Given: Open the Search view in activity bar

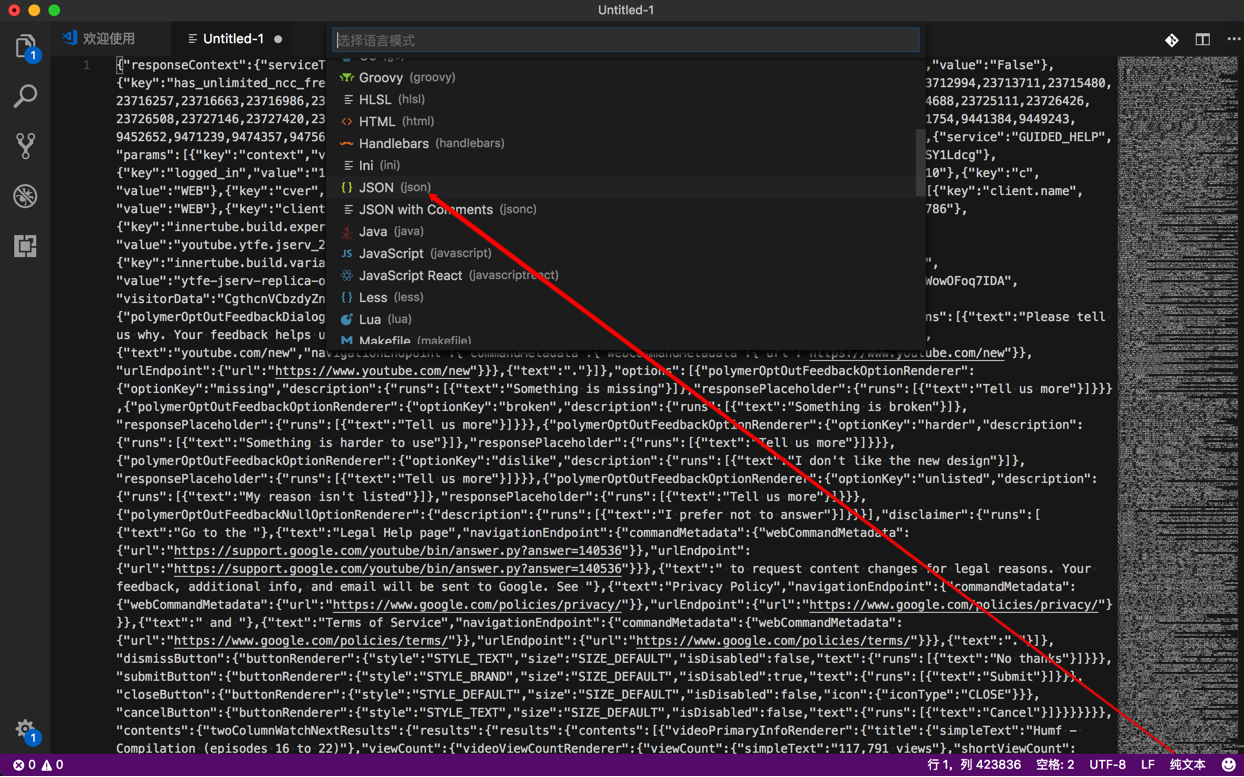Looking at the screenshot, I should coord(25,96).
